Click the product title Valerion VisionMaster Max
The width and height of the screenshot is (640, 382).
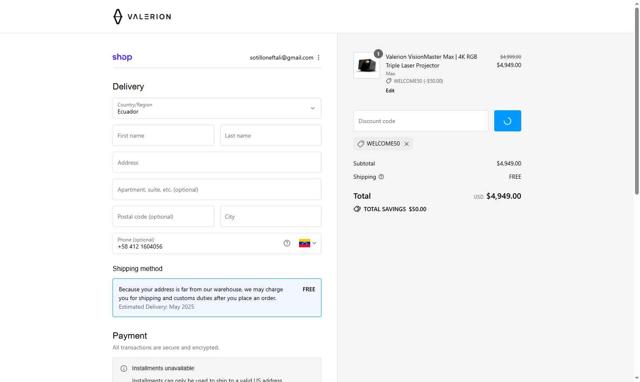(x=431, y=61)
